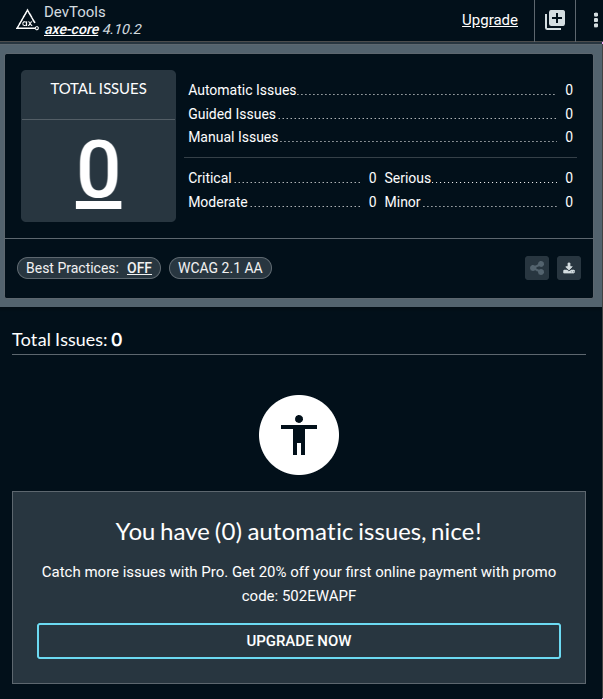Click the UPGRADE NOW button
The width and height of the screenshot is (603, 699).
point(299,641)
